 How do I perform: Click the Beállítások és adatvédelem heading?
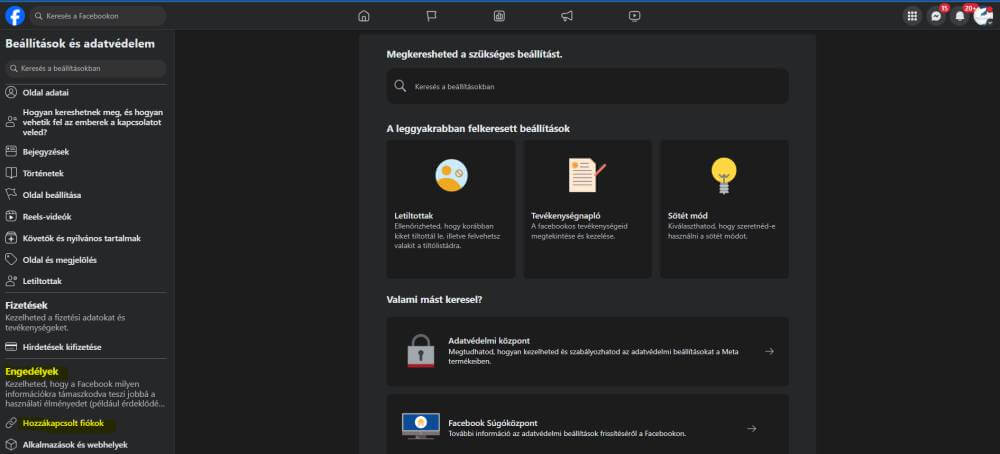pyautogui.click(x=80, y=44)
